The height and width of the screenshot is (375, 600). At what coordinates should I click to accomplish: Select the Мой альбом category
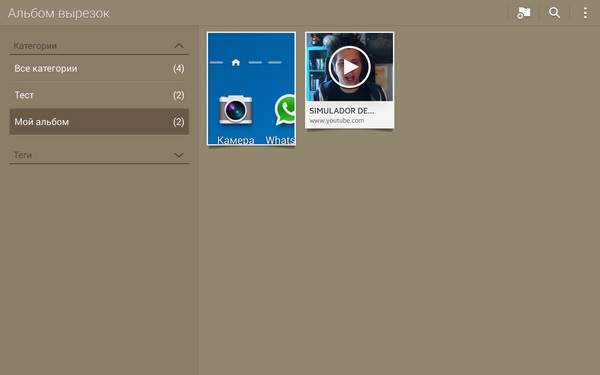point(99,122)
